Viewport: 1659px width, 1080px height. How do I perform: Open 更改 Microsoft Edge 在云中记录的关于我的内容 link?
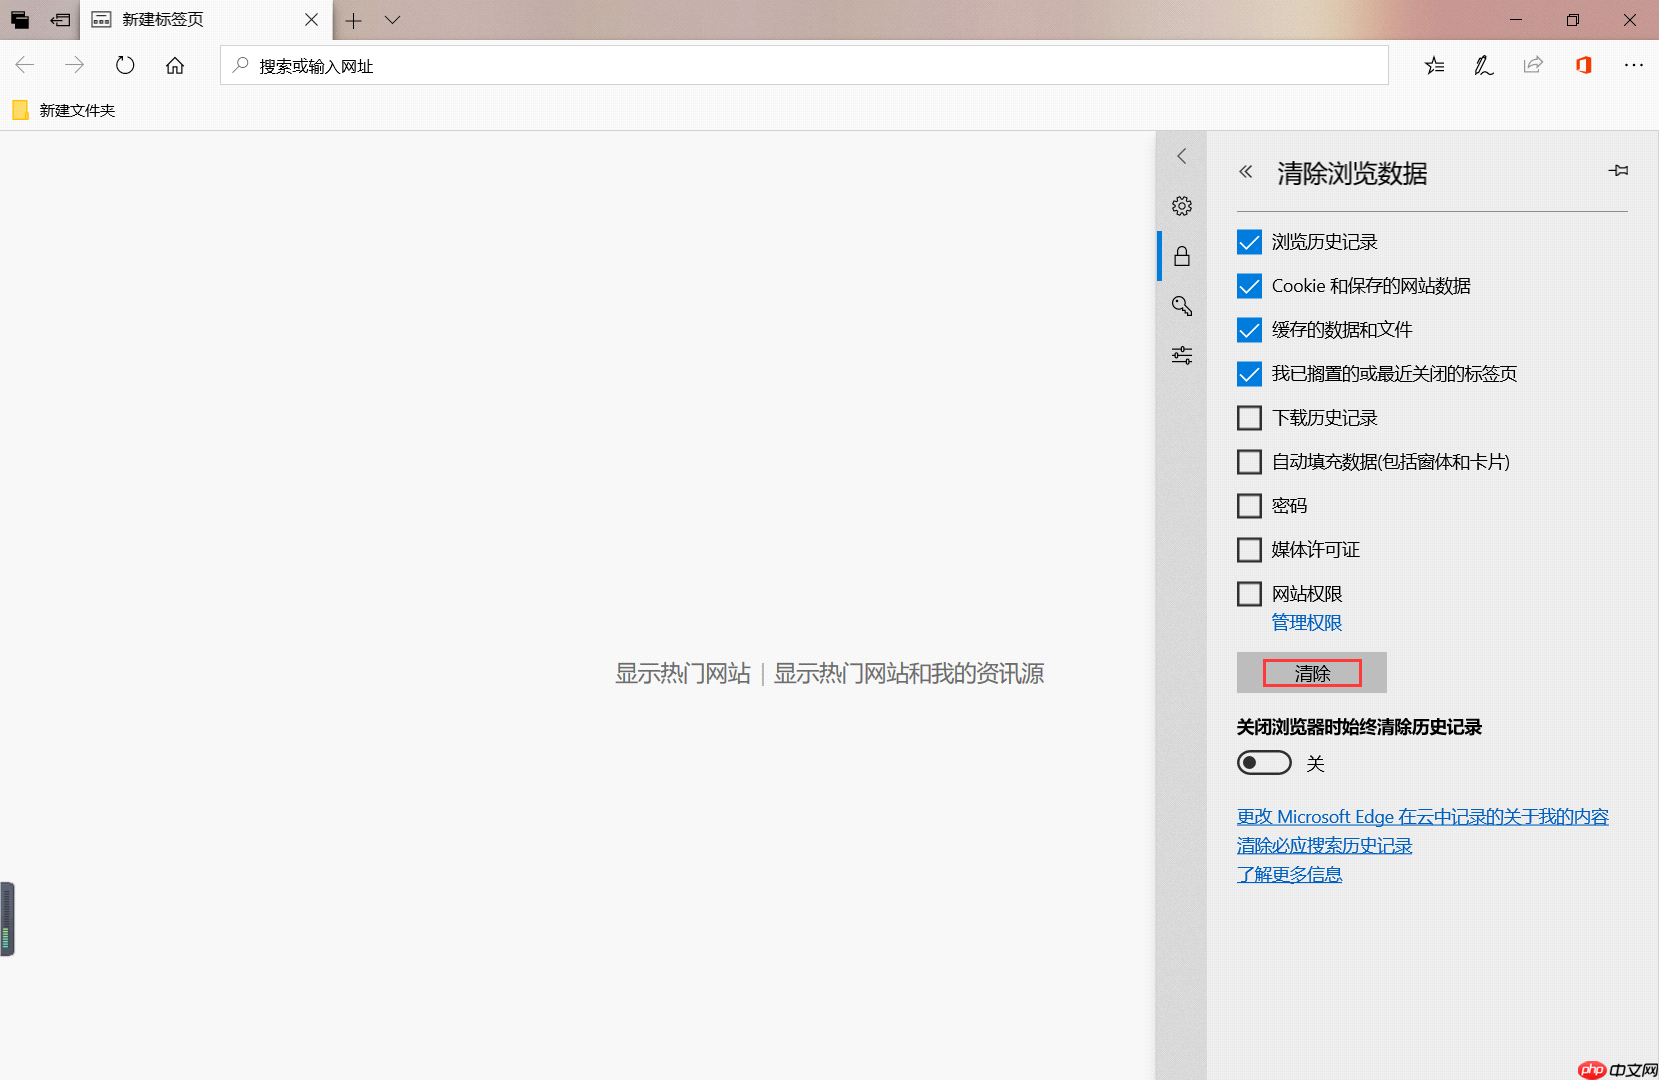tap(1423, 817)
